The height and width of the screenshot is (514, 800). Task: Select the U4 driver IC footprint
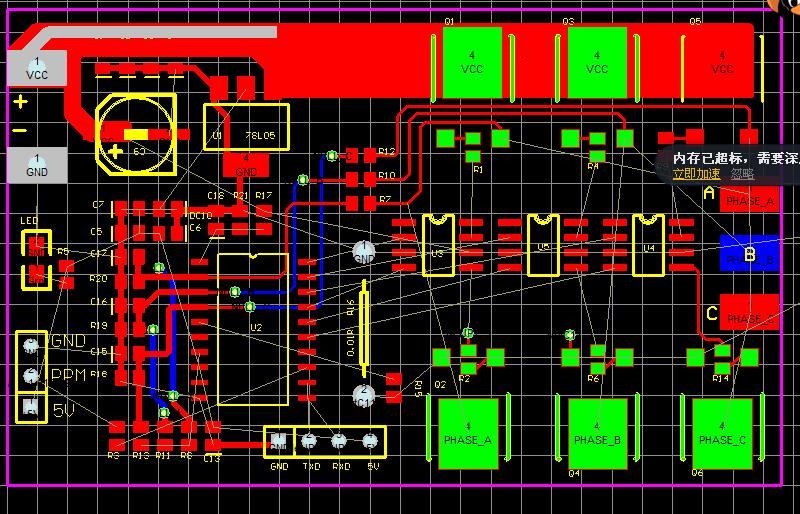click(648, 246)
